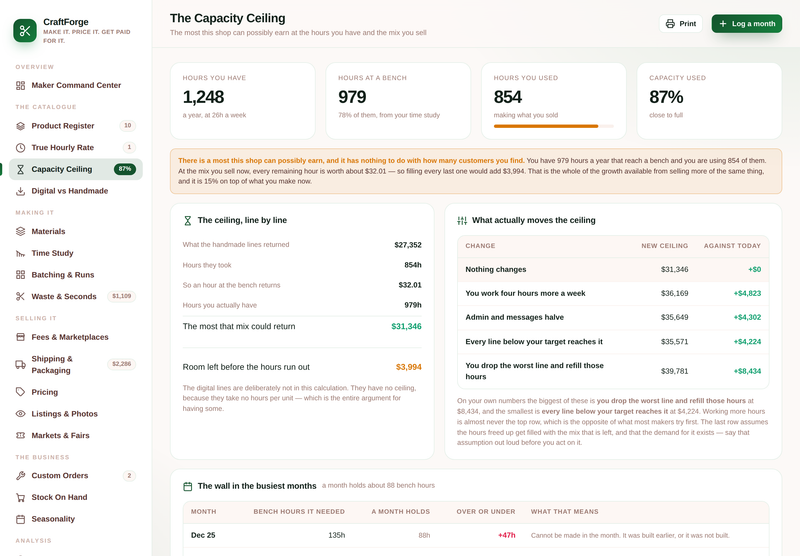Click the Pricing tag icon
This screenshot has height=556, width=800.
click(x=20, y=392)
